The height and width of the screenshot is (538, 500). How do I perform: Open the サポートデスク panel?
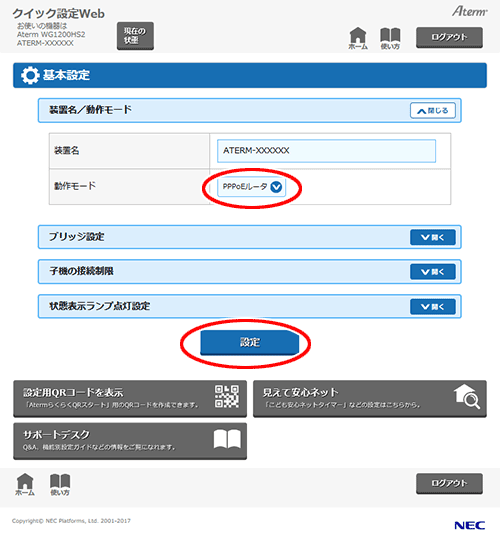pos(130,441)
